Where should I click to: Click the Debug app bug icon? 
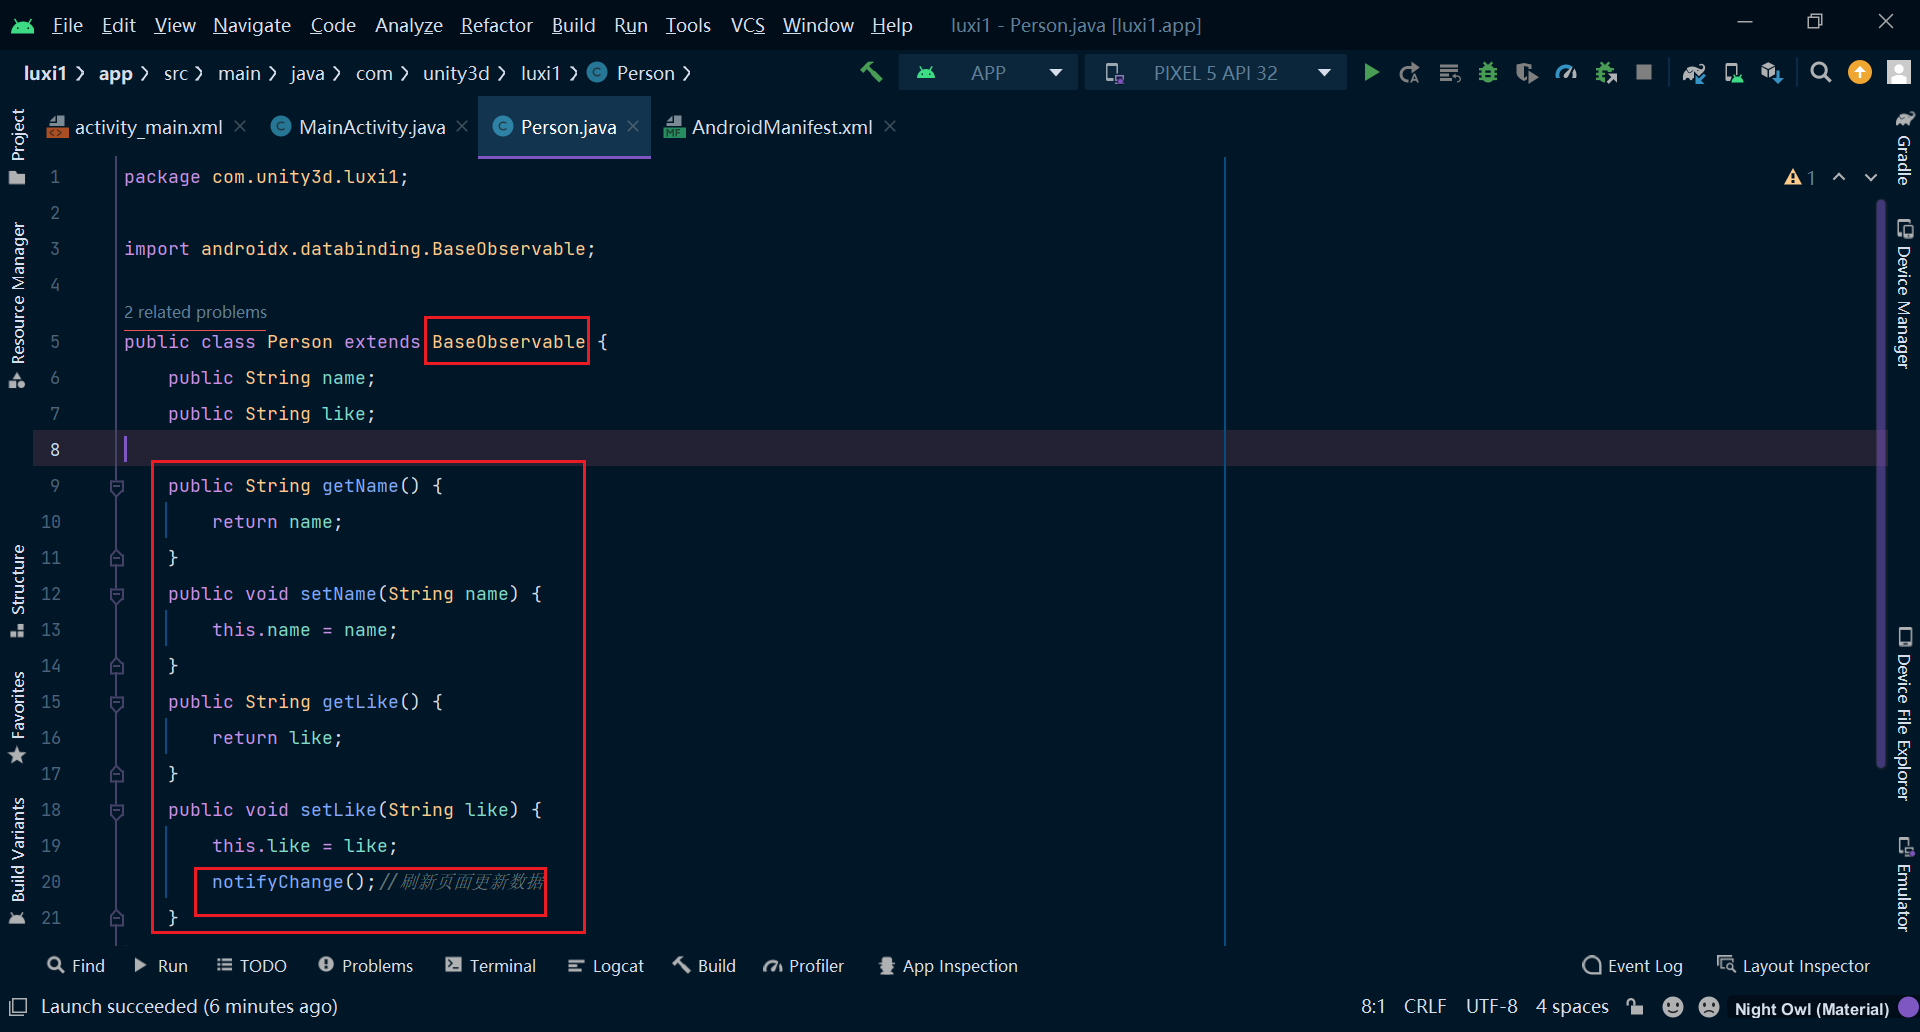1488,72
